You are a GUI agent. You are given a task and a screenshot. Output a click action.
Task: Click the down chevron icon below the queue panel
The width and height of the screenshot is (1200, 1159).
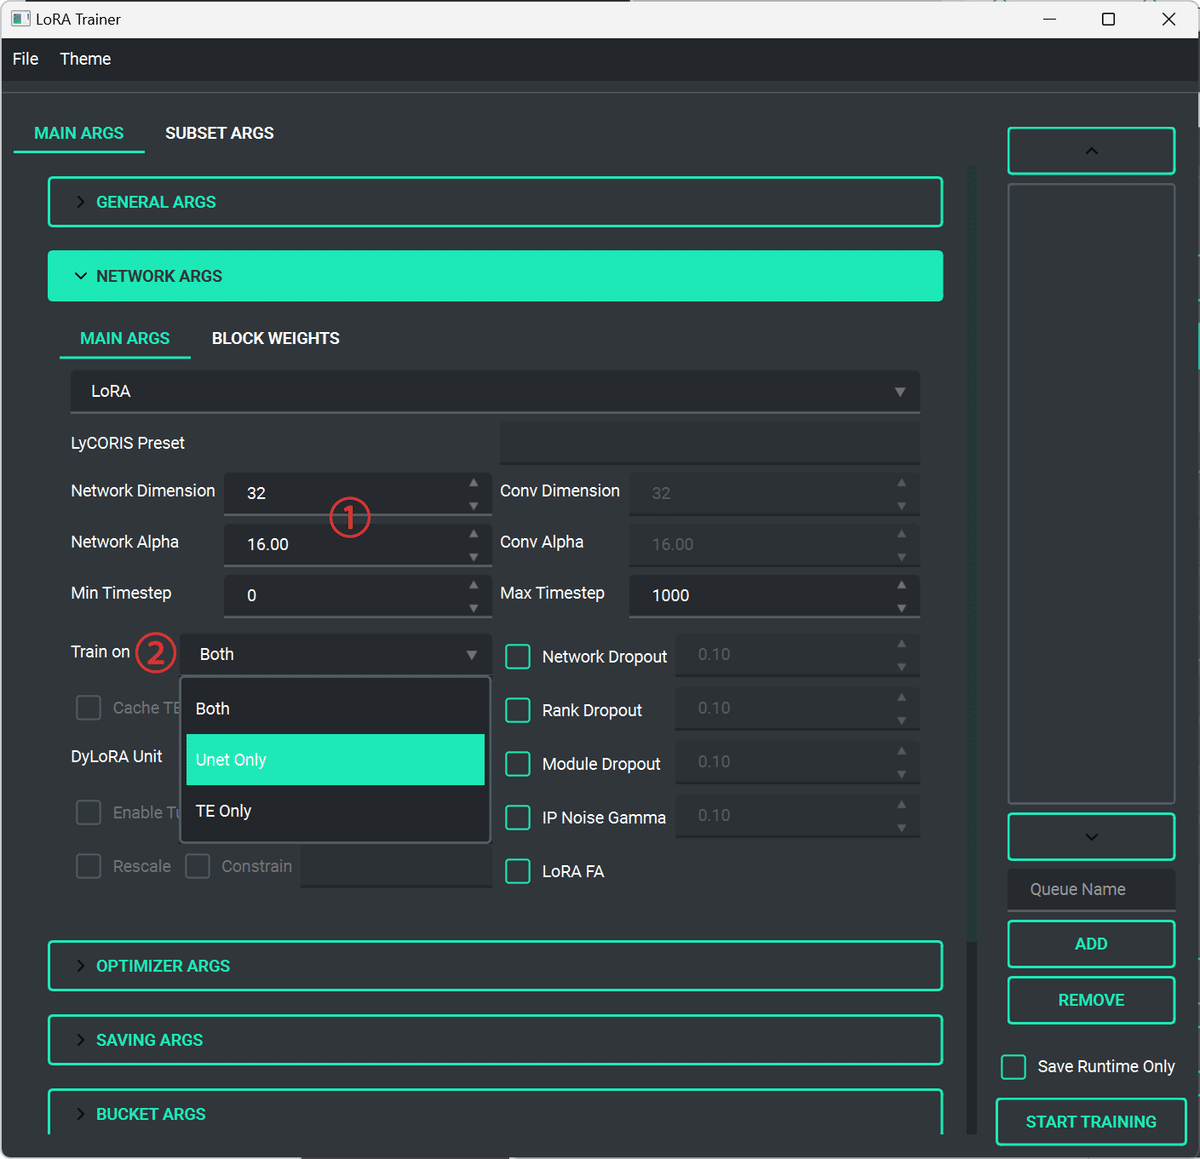pos(1090,837)
